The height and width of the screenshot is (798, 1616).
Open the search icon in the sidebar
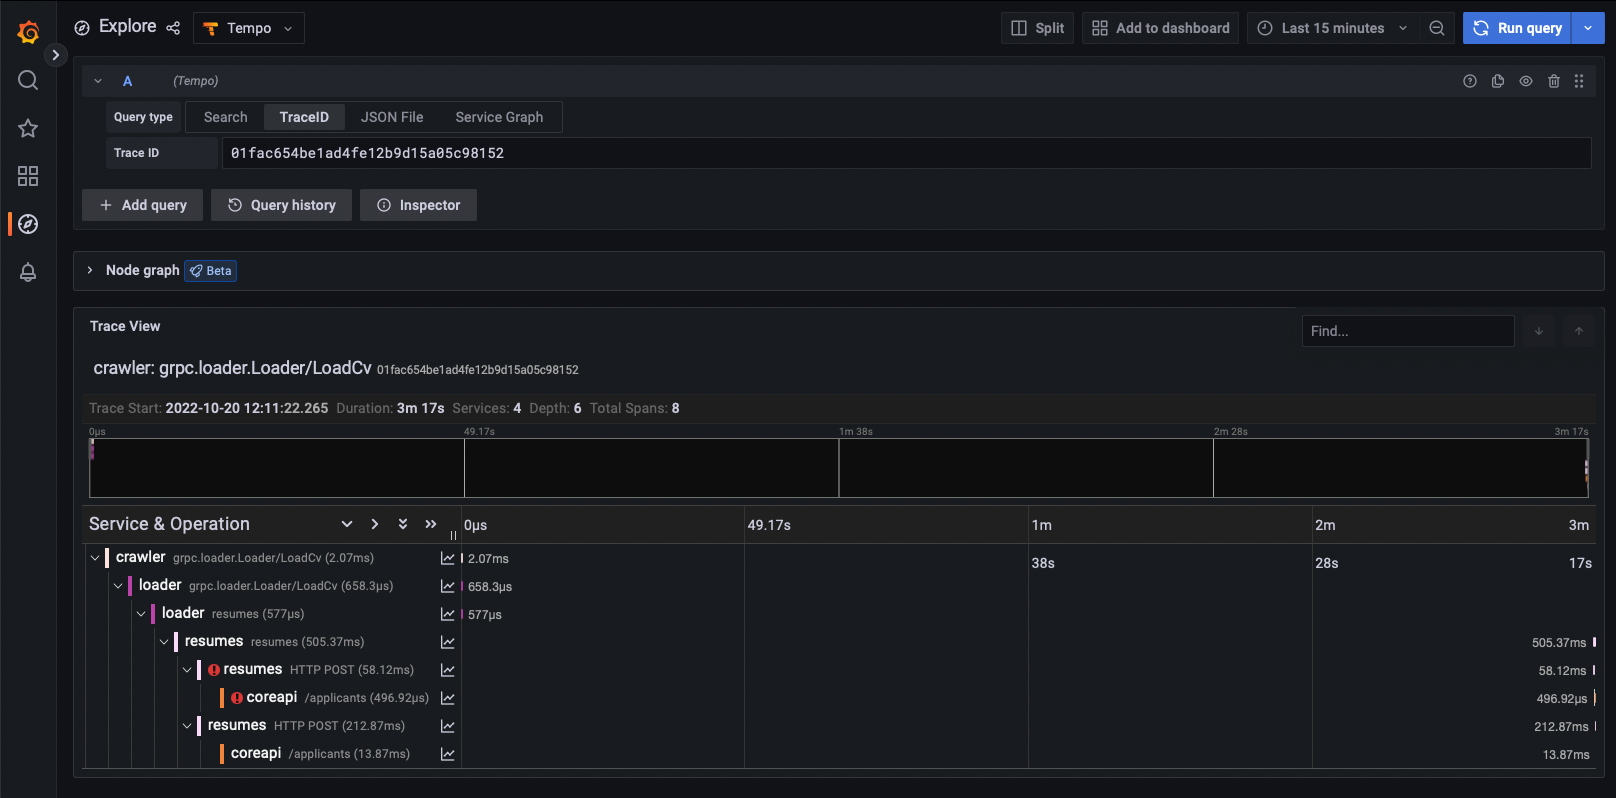pos(28,80)
